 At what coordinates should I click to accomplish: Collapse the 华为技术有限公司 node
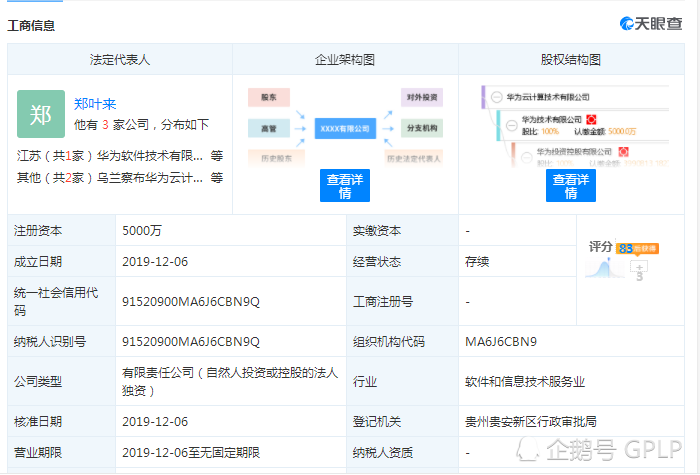(x=512, y=125)
